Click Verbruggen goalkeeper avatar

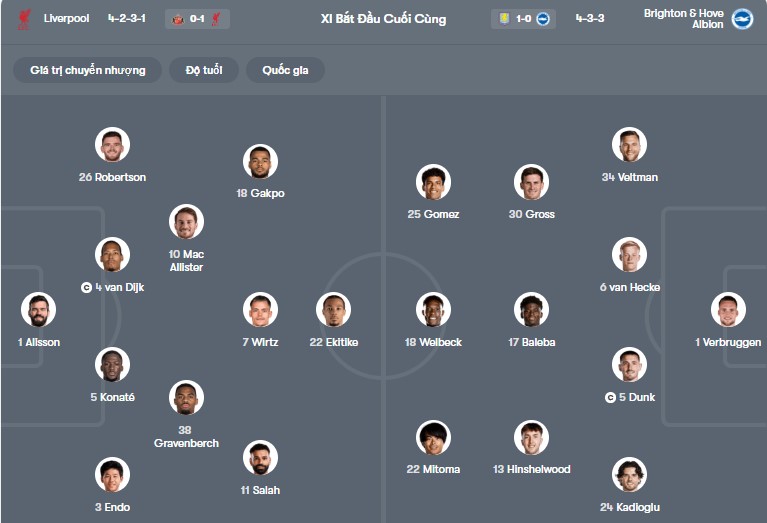728,310
